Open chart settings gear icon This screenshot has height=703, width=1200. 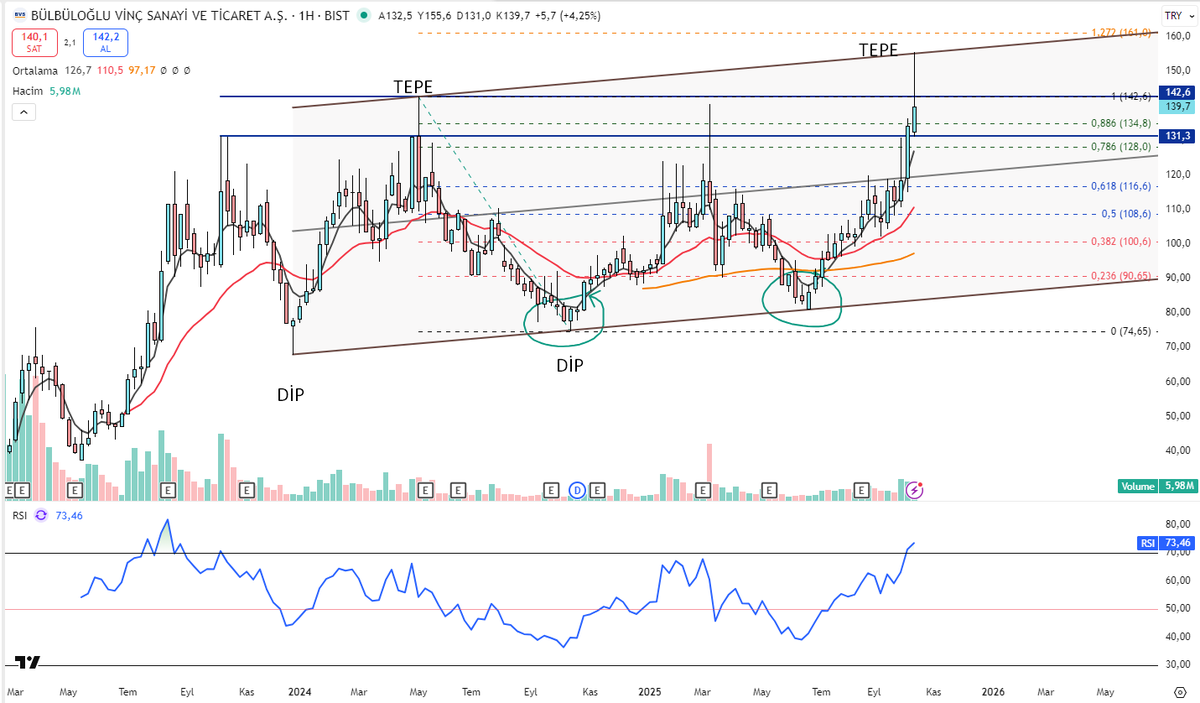click(x=1178, y=692)
